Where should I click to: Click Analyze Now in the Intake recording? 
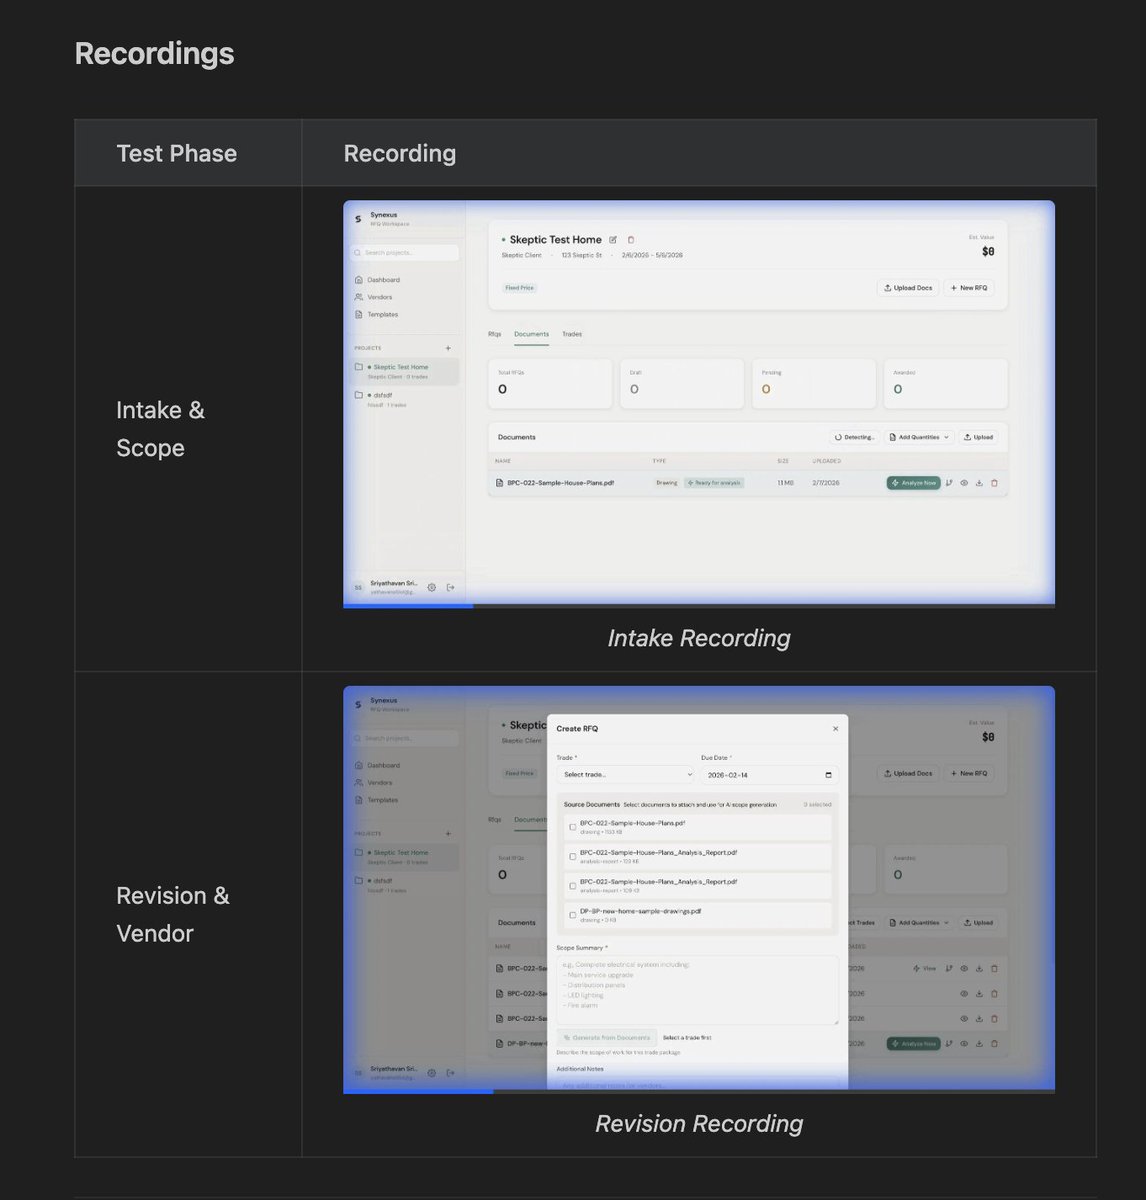[914, 483]
